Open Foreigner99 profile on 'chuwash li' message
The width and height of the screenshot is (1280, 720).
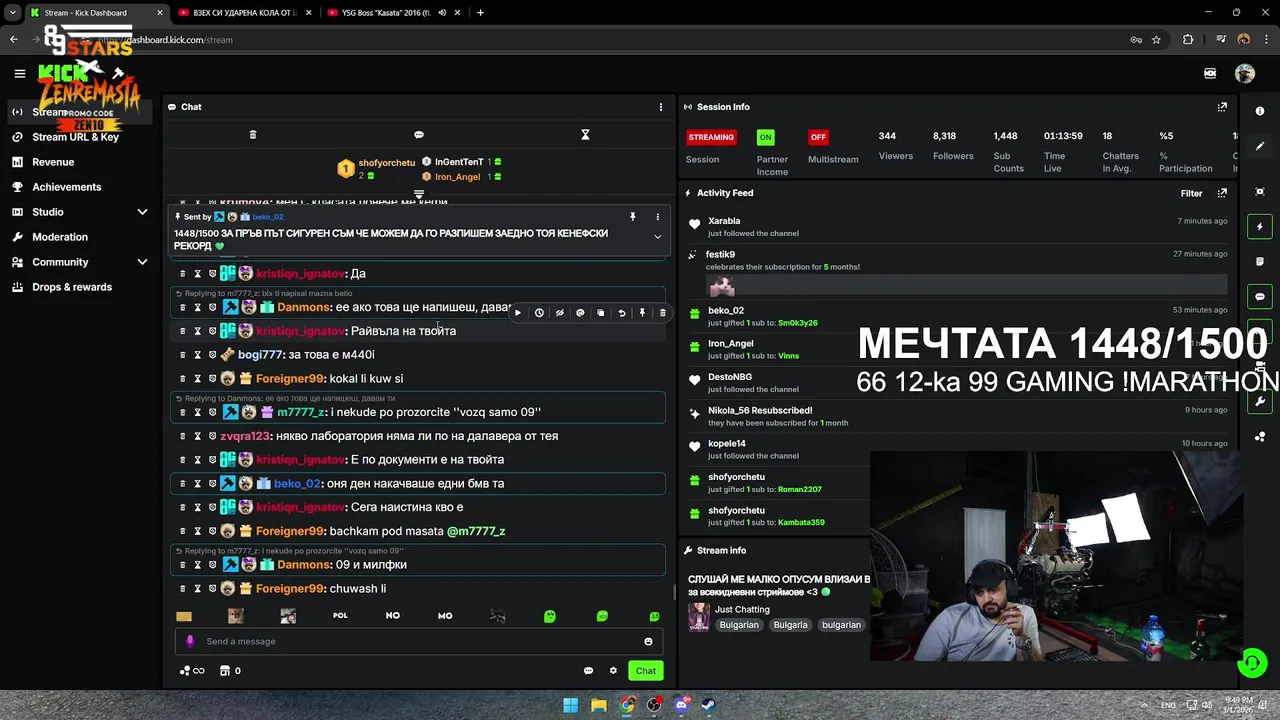coord(290,589)
